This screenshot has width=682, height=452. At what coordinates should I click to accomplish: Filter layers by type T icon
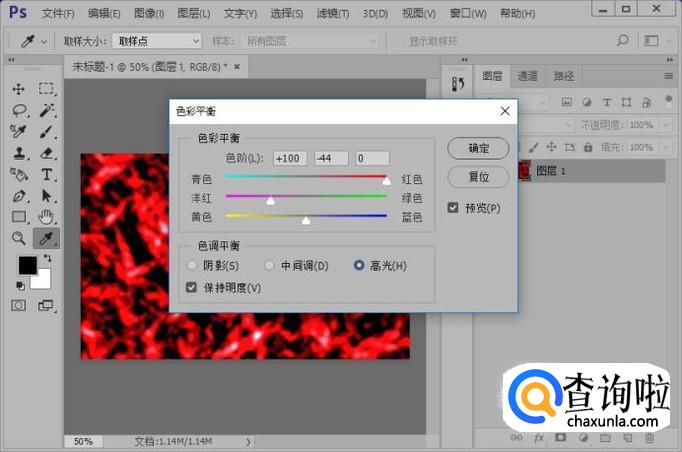coord(606,102)
